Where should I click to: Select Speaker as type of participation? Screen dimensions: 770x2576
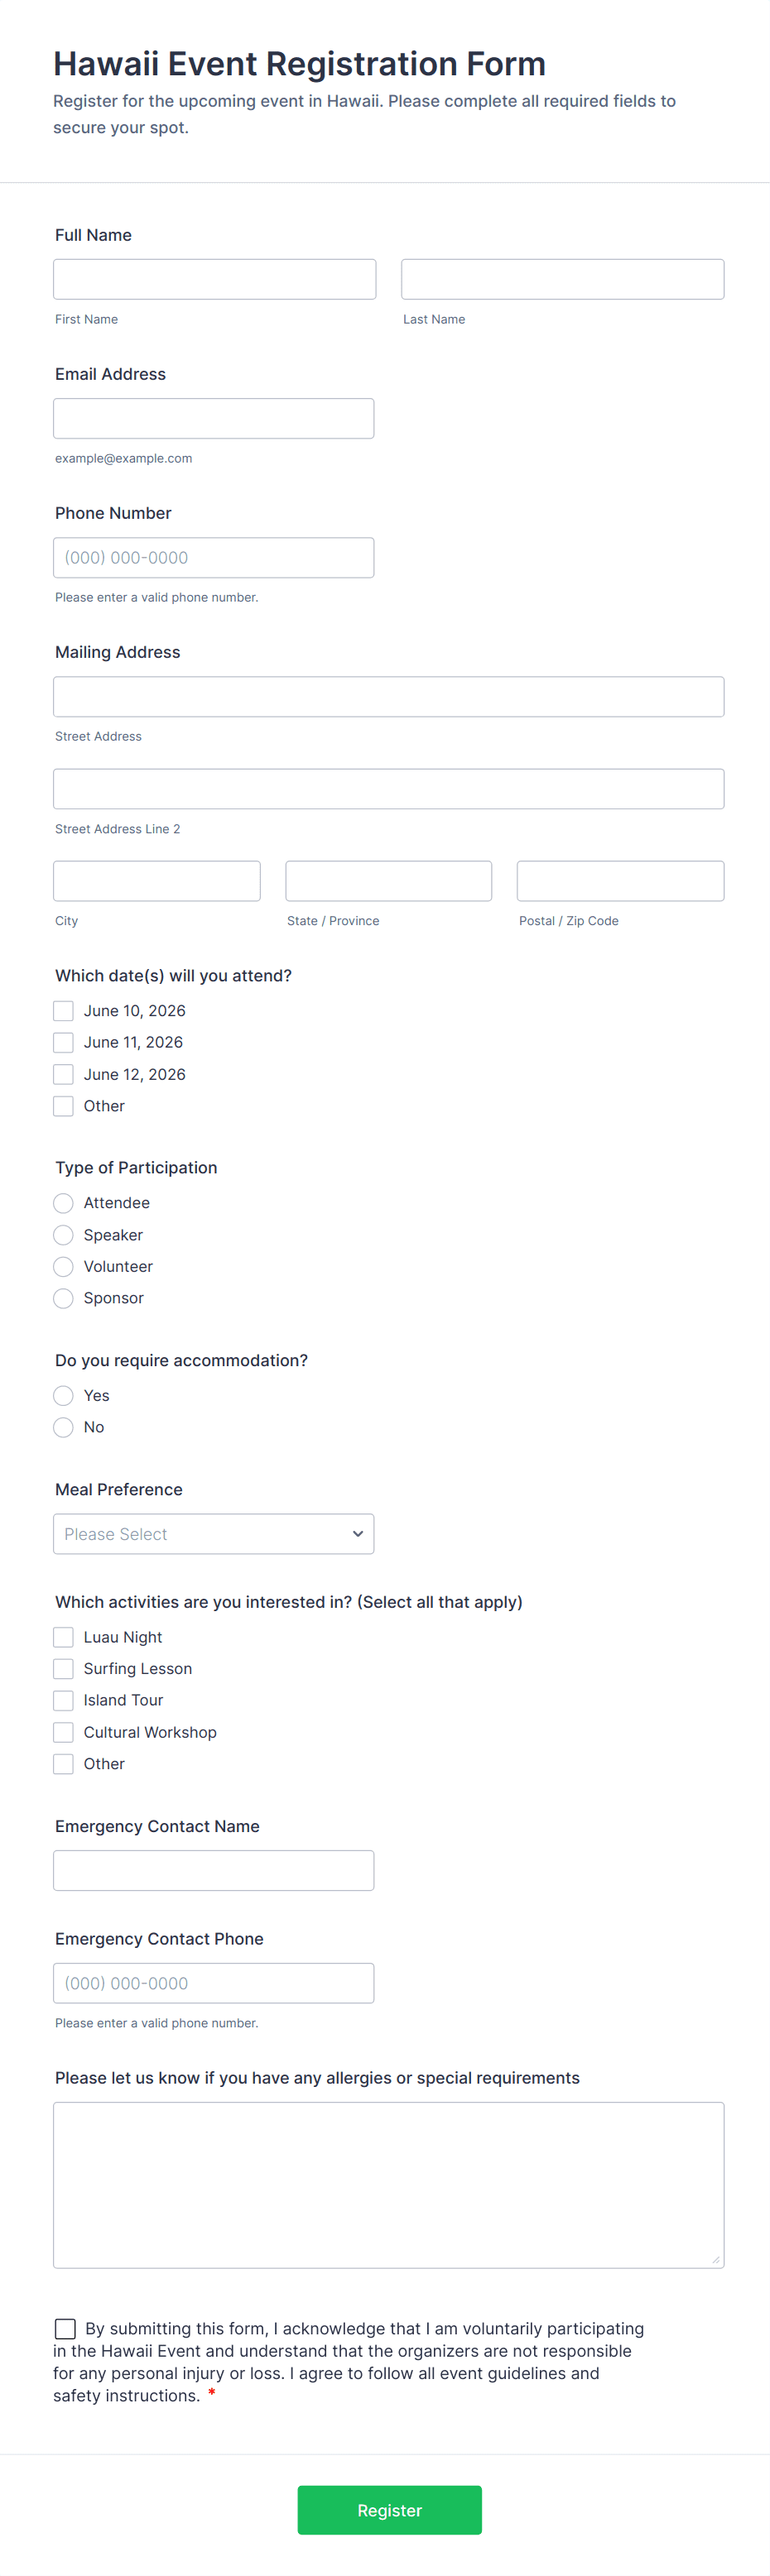(63, 1235)
